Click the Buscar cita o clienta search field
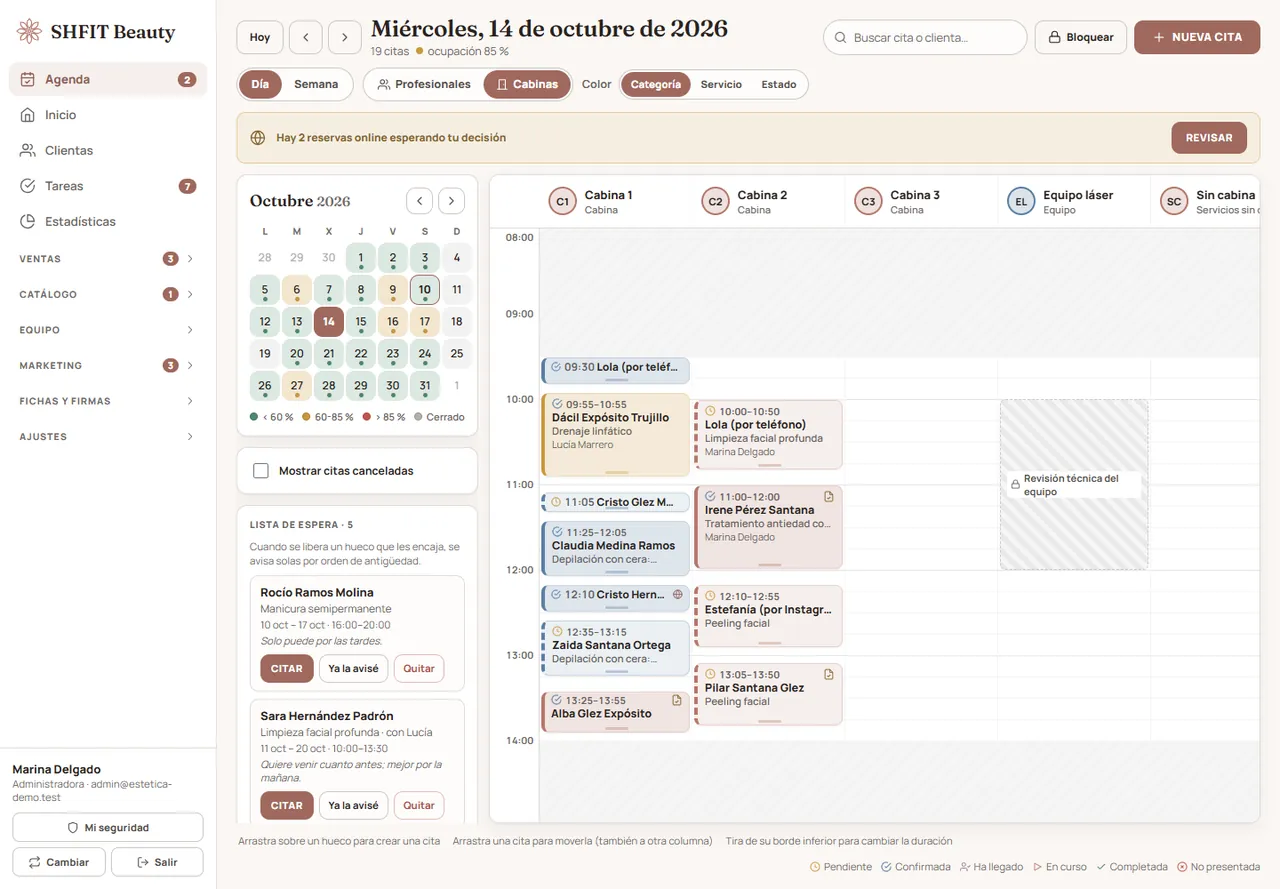Screen dimensions: 1280x889 pos(925,38)
